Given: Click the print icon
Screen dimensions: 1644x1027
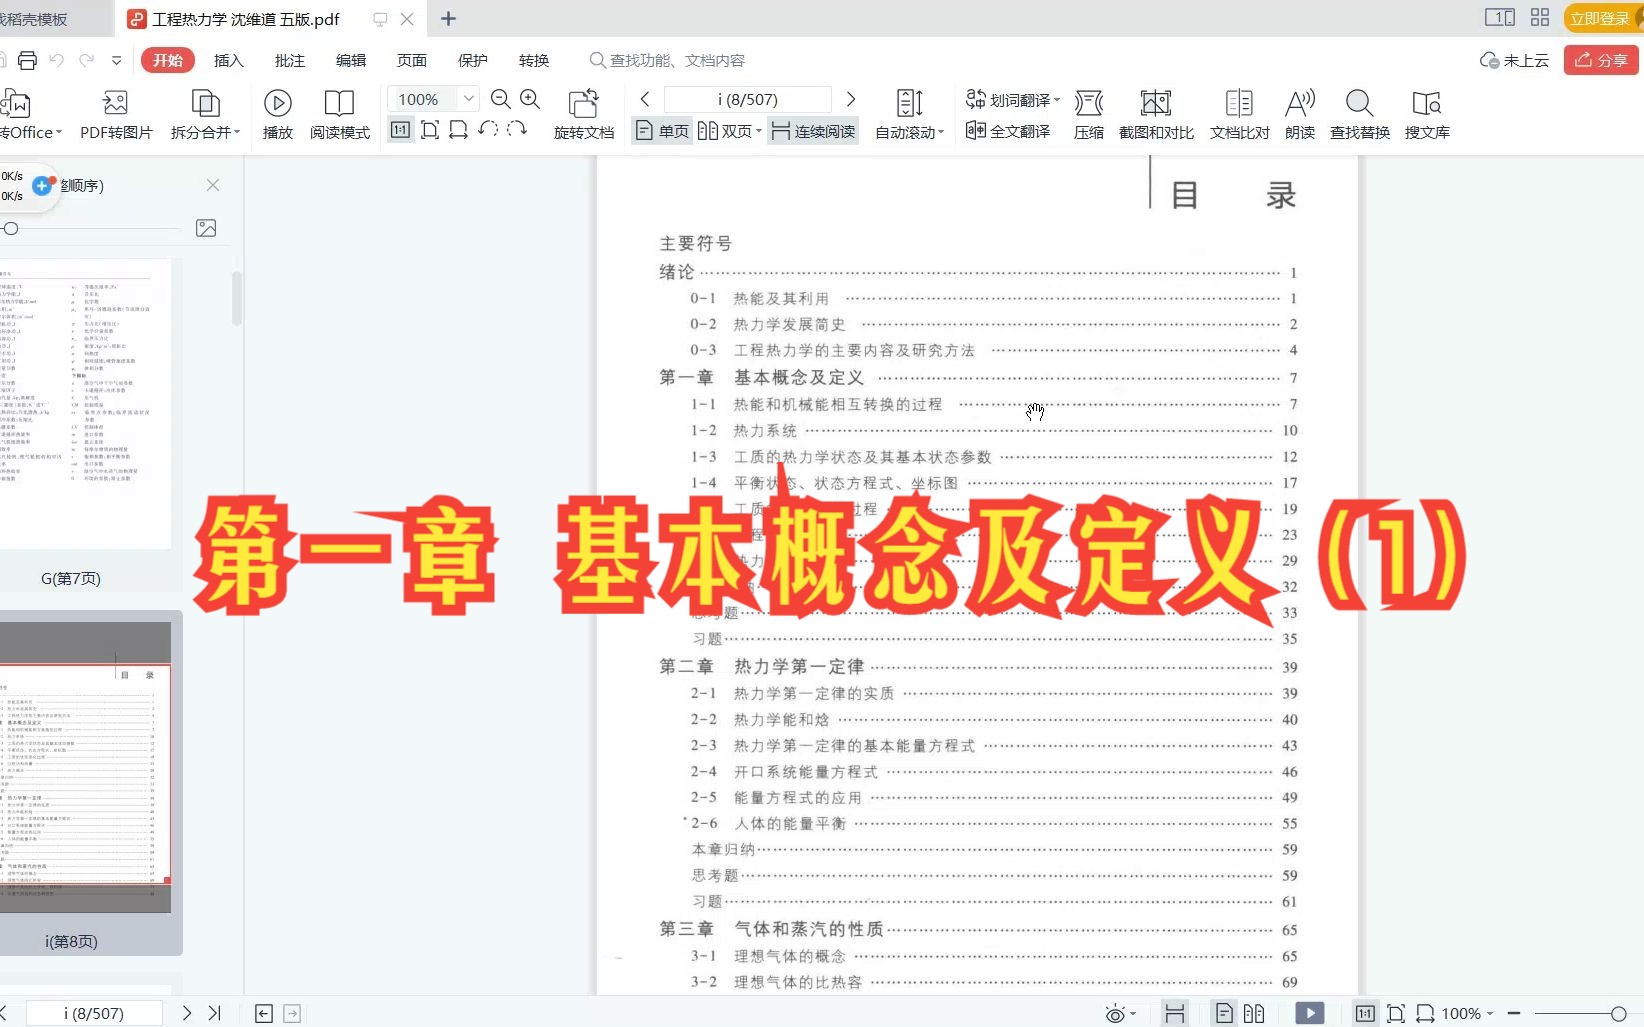Looking at the screenshot, I should (27, 60).
